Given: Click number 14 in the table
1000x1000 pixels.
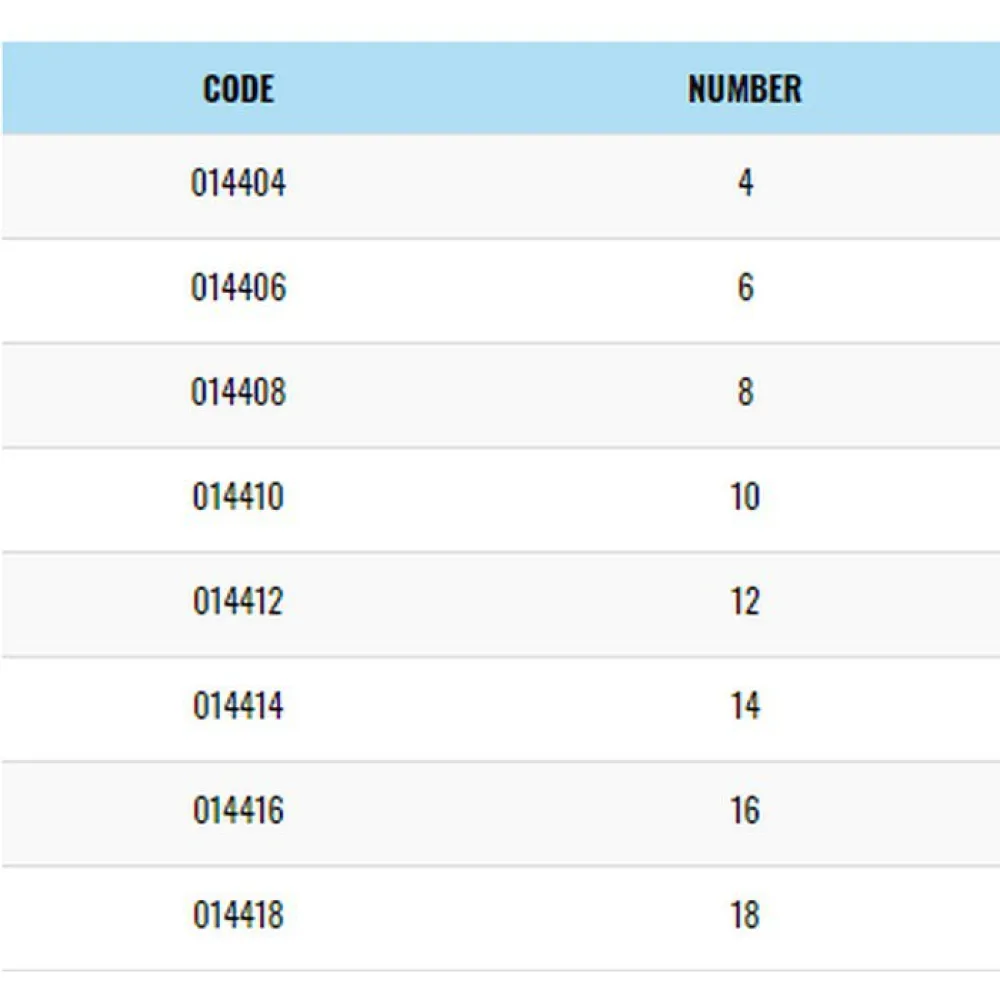Looking at the screenshot, I should pyautogui.click(x=745, y=706).
